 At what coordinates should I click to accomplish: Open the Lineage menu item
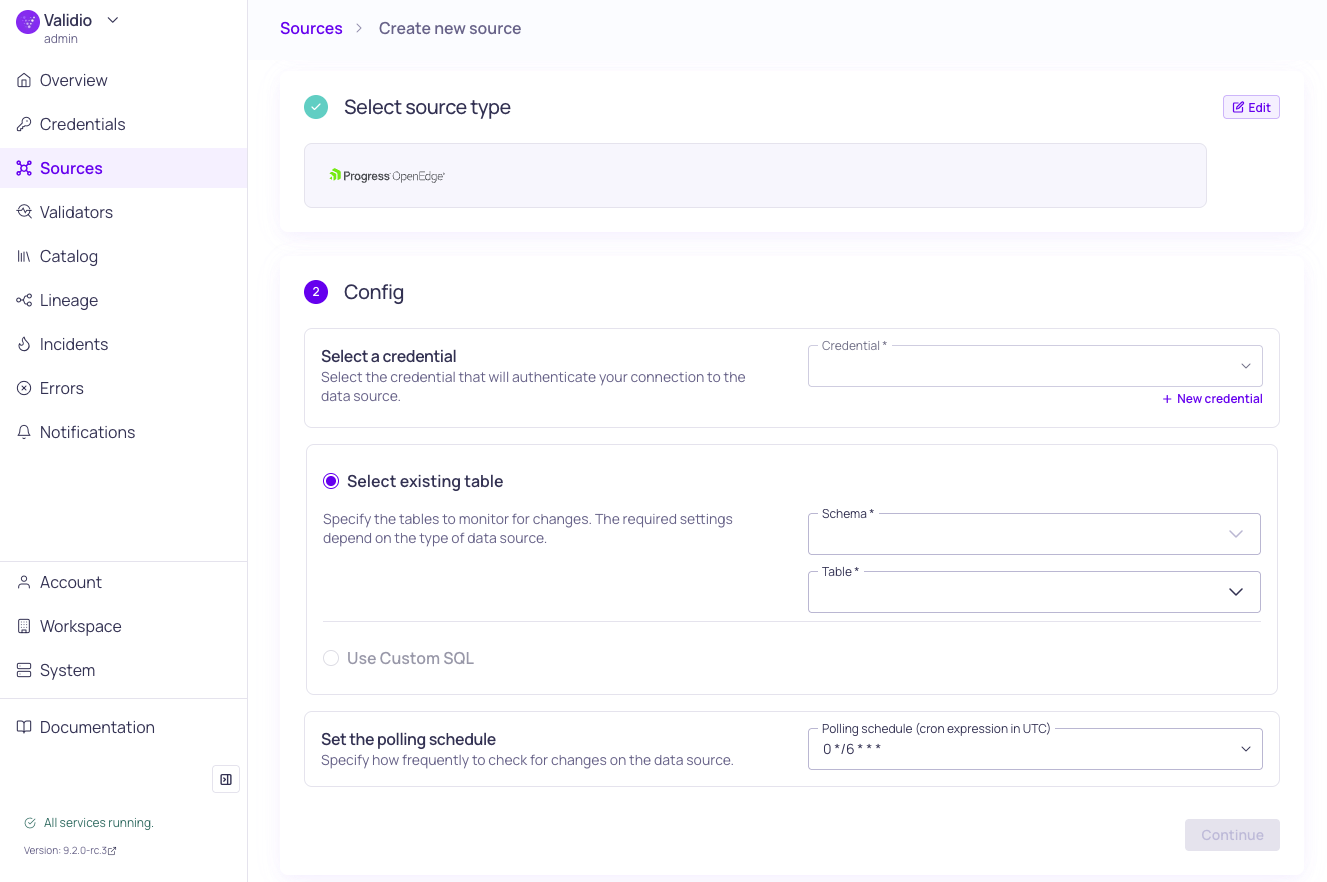(x=124, y=300)
